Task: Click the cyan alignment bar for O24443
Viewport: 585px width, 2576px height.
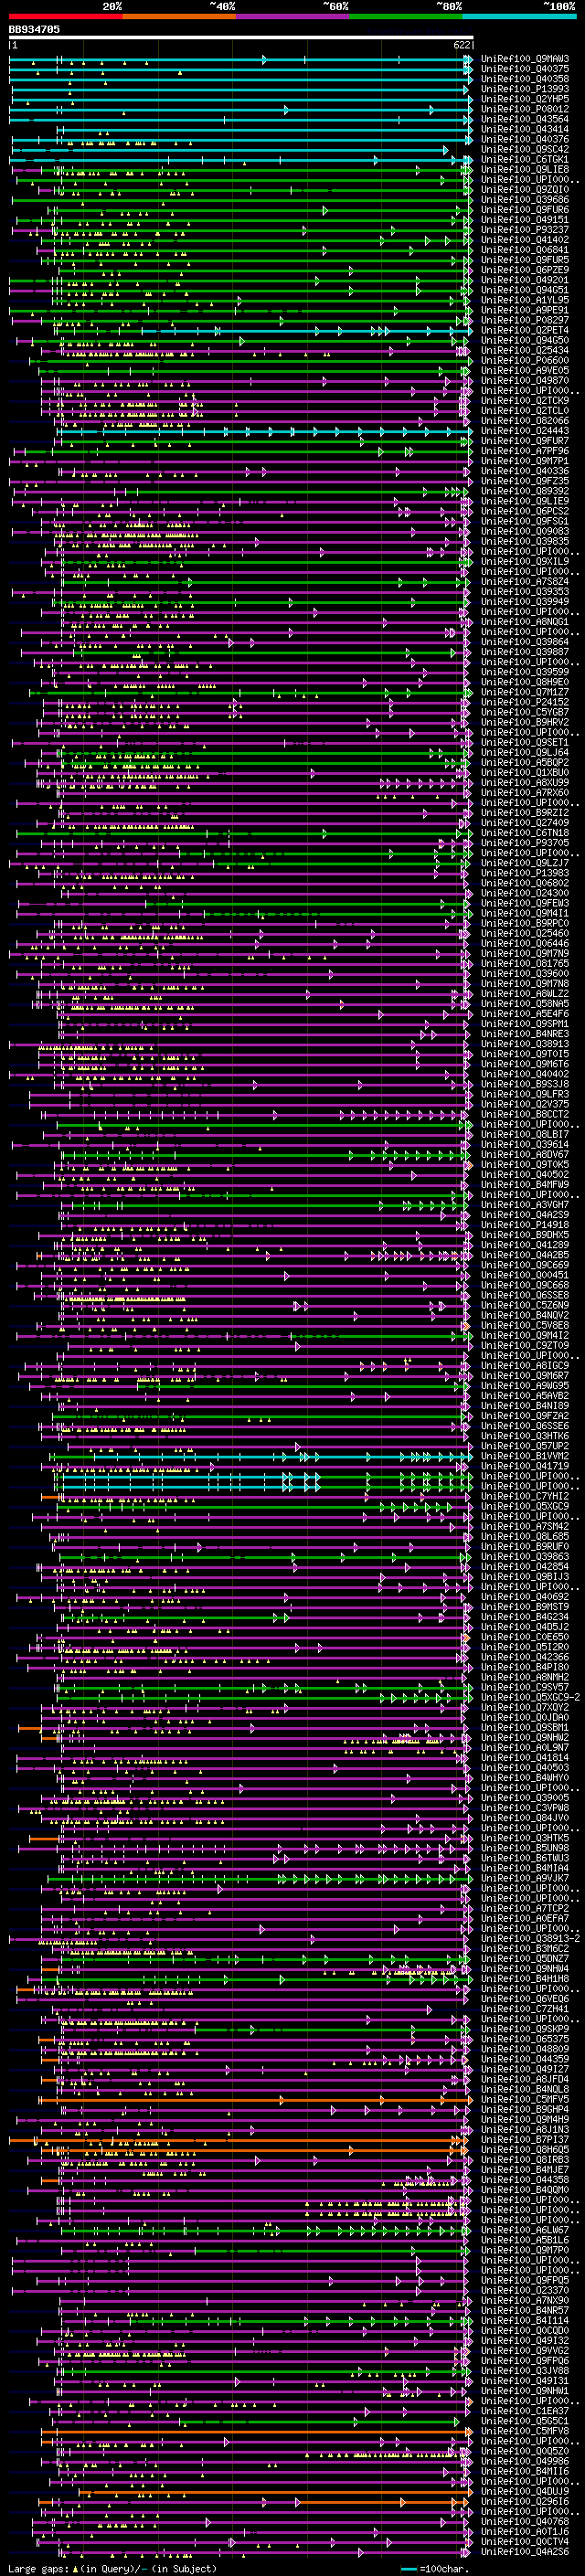Action: (265, 431)
